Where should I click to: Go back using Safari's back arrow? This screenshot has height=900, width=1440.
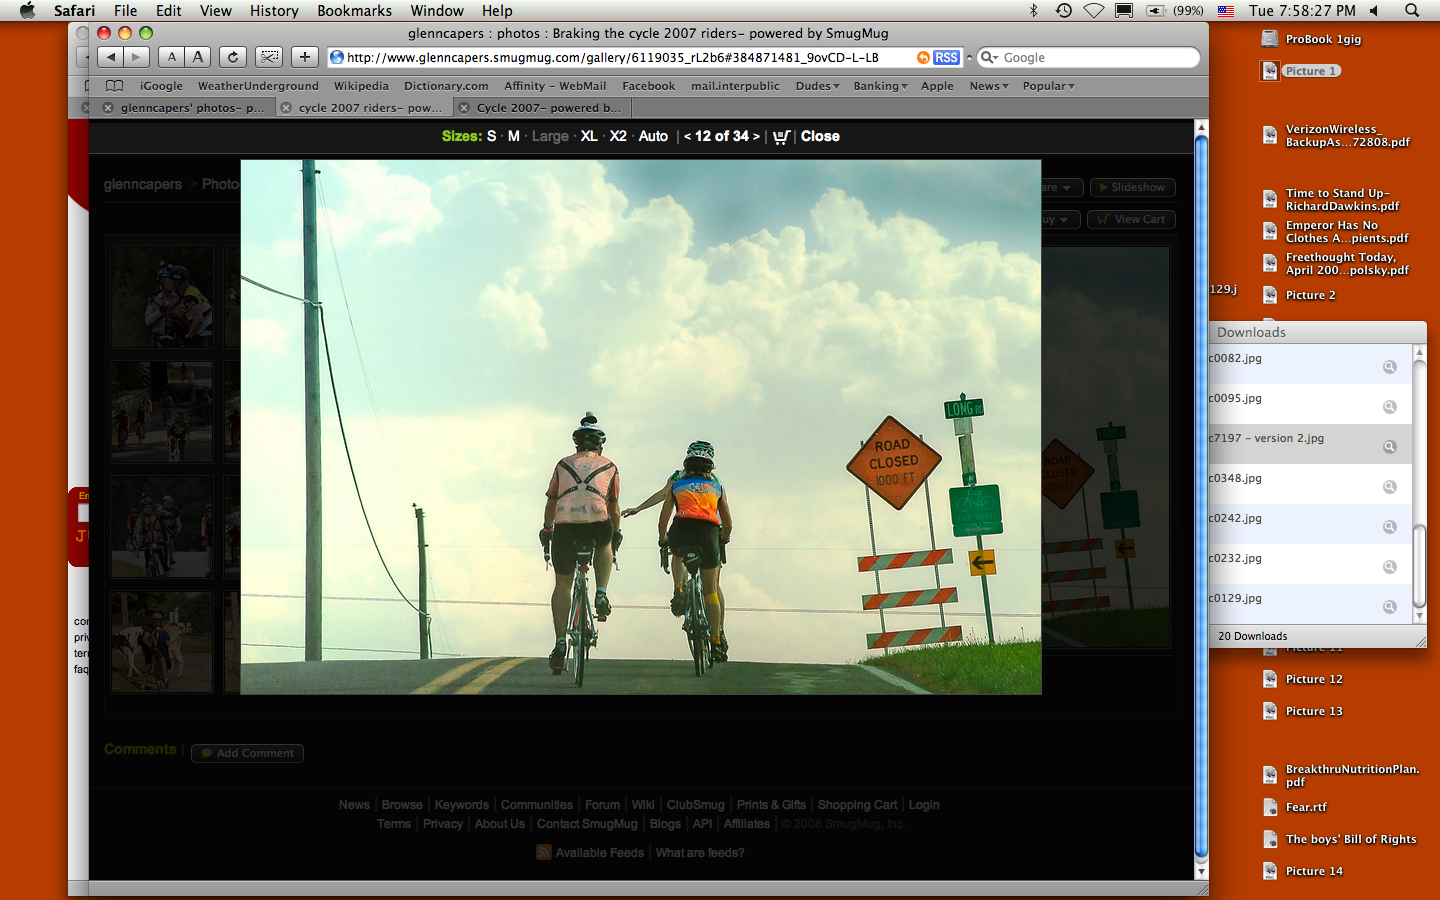111,57
